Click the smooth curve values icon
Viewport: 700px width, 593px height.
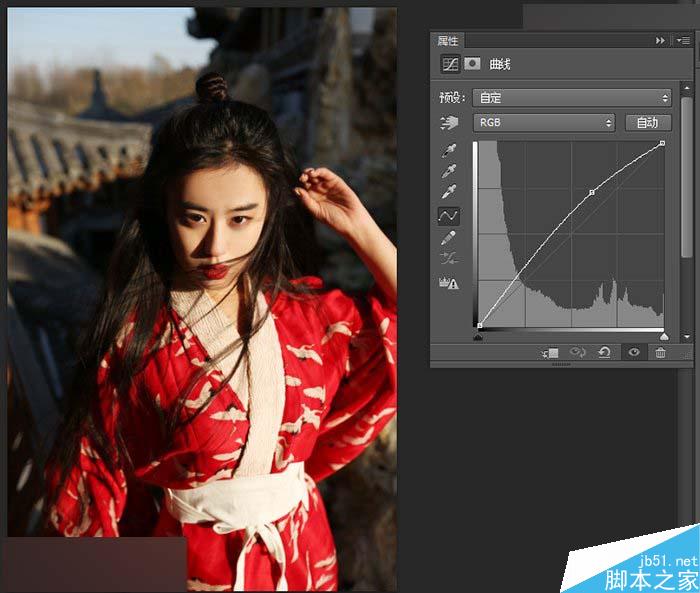pos(448,259)
